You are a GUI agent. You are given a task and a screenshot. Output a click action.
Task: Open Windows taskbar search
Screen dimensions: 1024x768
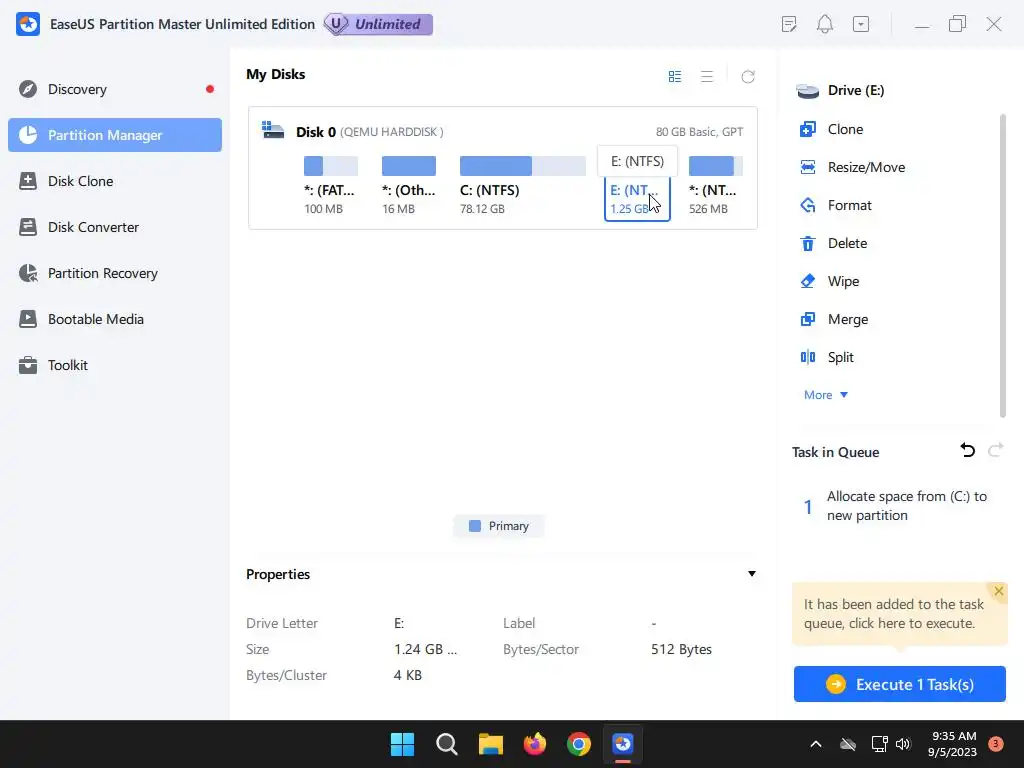click(447, 744)
